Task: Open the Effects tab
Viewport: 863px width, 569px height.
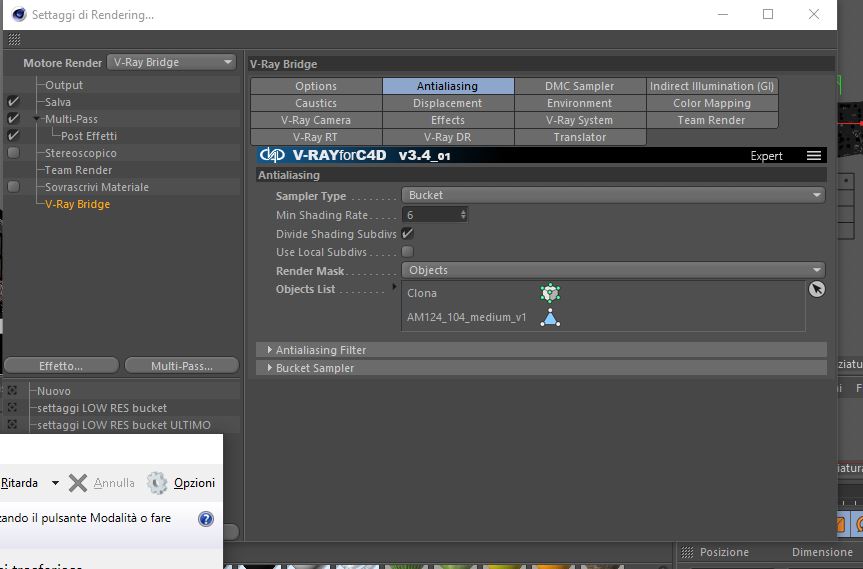Action: pyautogui.click(x=447, y=120)
